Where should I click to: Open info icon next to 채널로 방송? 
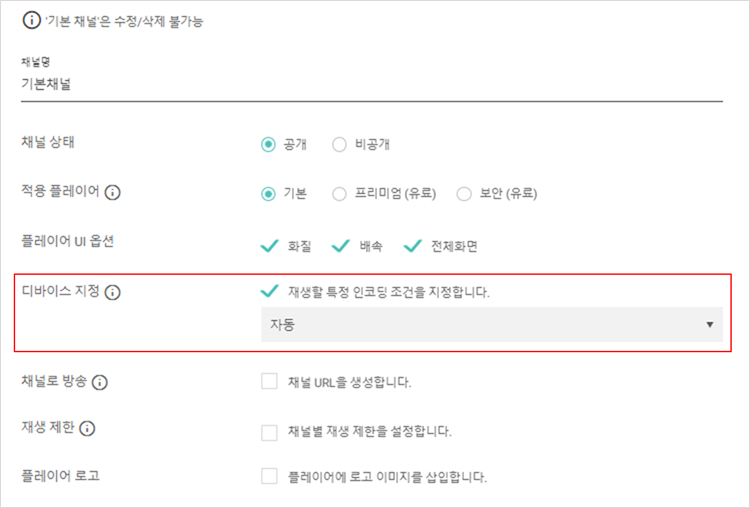coord(99,382)
